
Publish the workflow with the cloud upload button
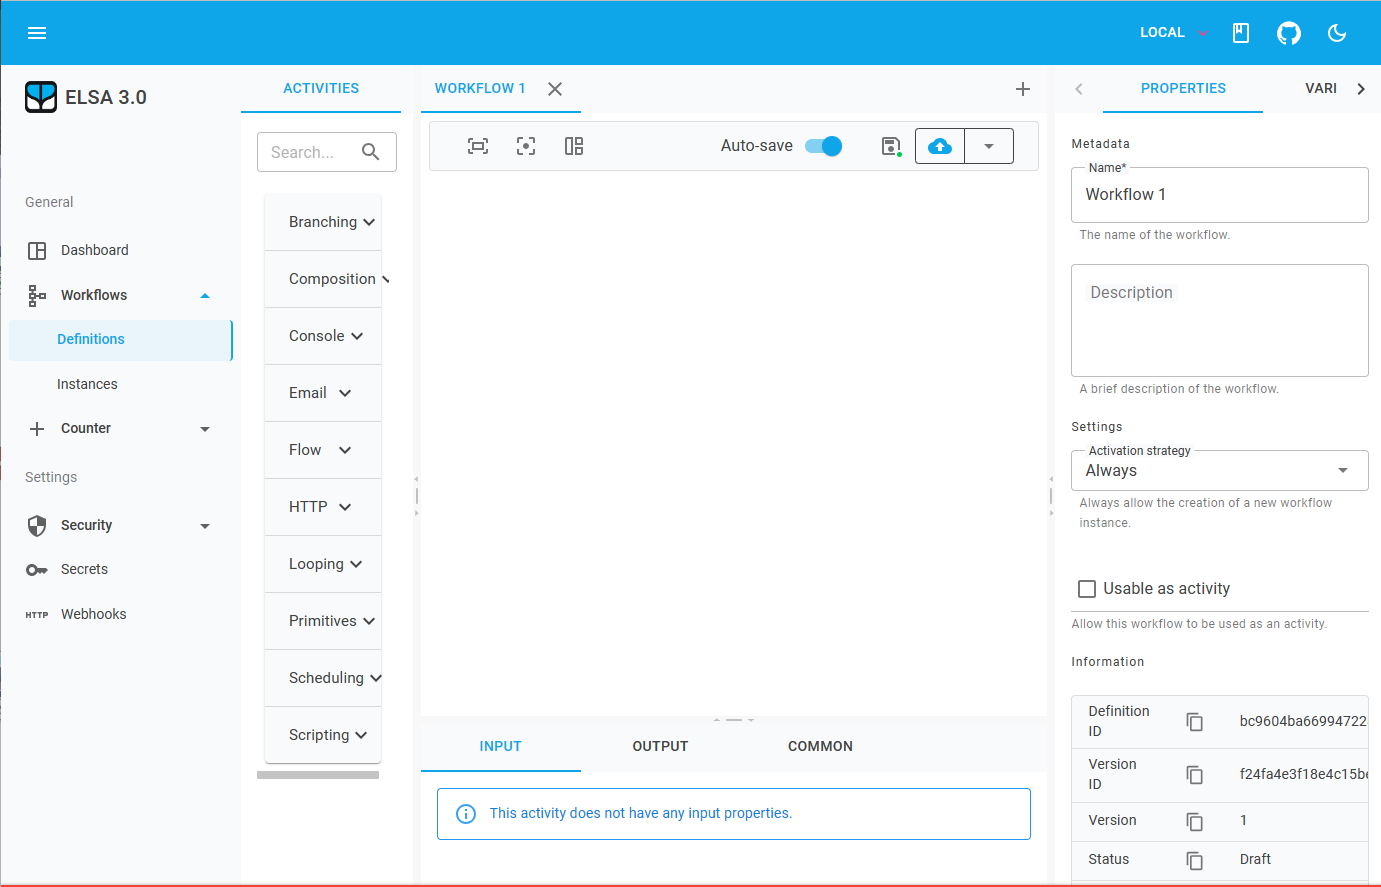pos(940,146)
